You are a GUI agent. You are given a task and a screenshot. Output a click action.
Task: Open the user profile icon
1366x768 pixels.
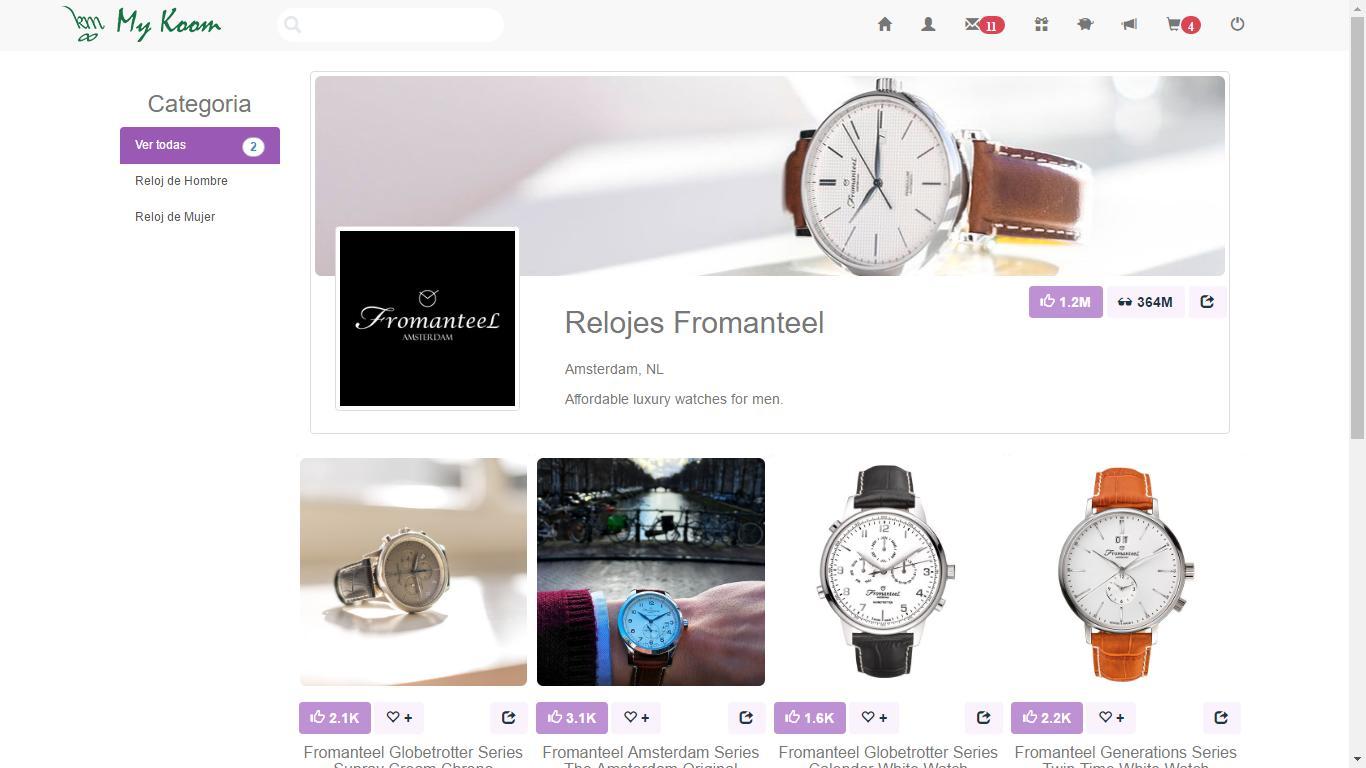928,24
